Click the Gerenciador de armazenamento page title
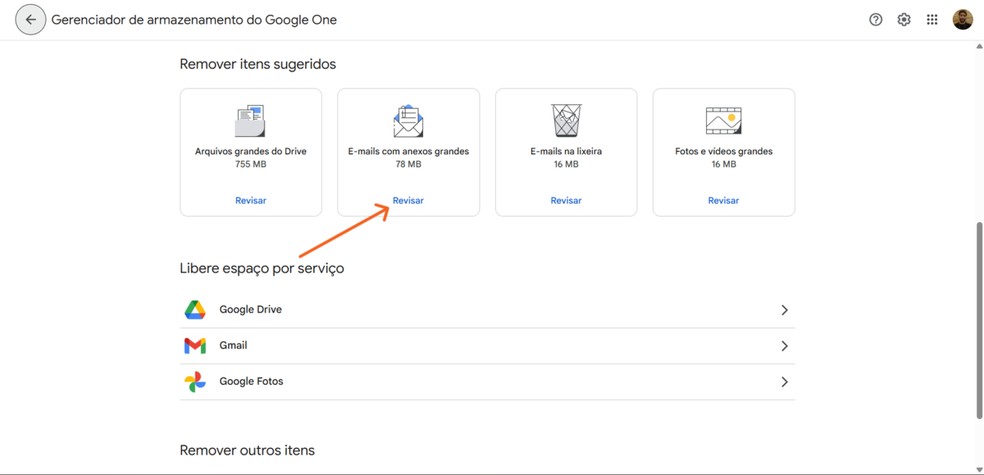 (x=194, y=19)
